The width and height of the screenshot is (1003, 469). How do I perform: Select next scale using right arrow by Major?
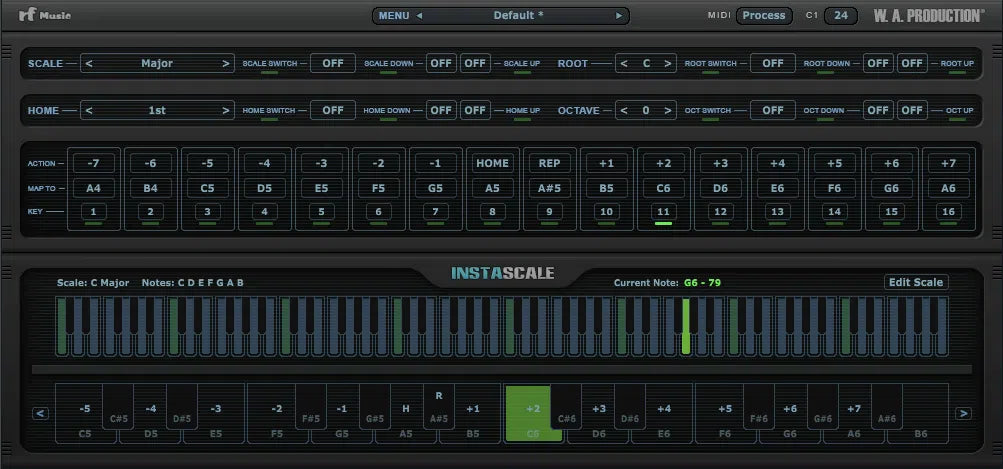[226, 63]
